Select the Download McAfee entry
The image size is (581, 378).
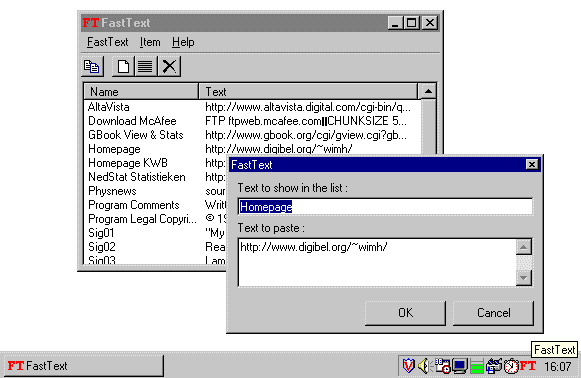[132, 121]
